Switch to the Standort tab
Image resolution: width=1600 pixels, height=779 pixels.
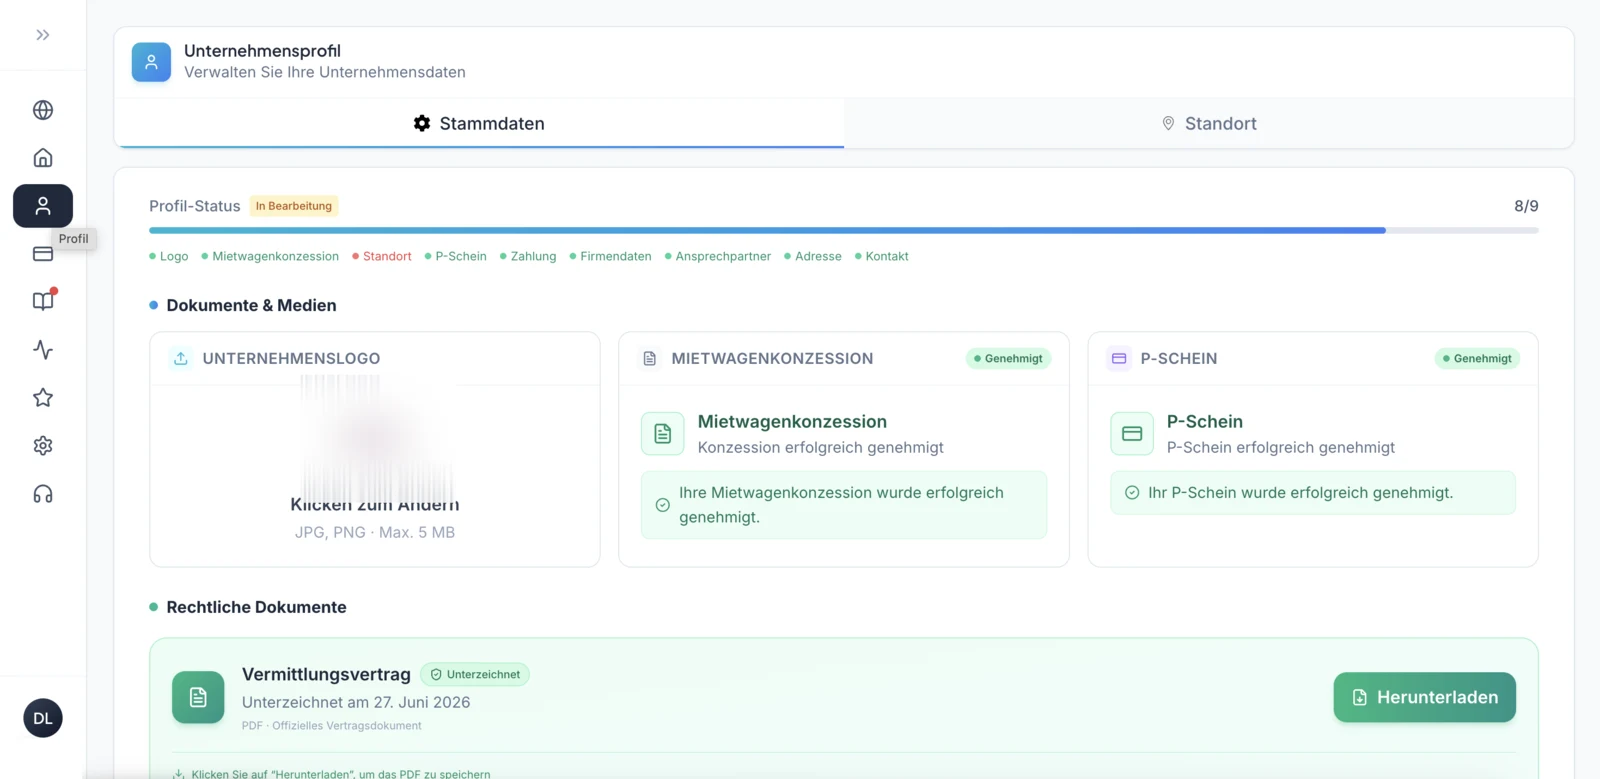tap(1209, 123)
